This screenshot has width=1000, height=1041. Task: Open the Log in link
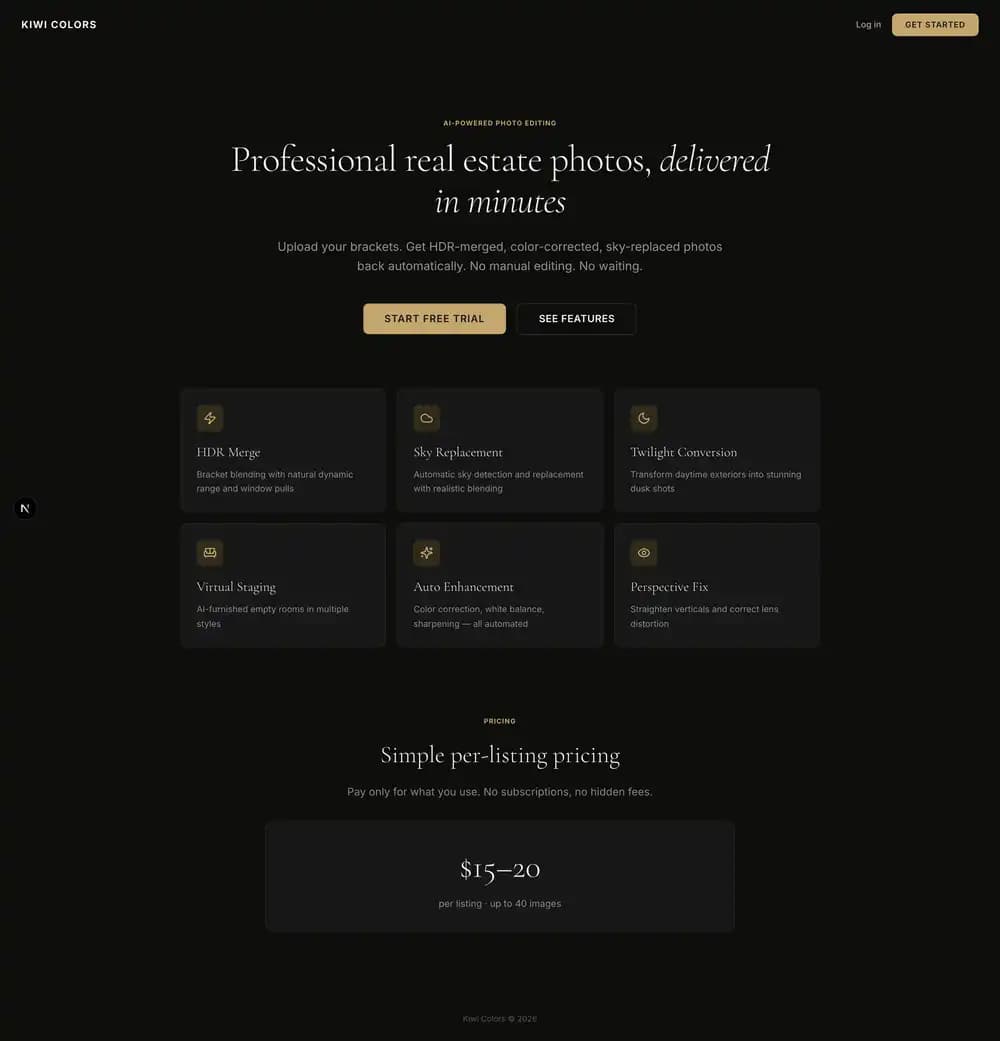(867, 24)
